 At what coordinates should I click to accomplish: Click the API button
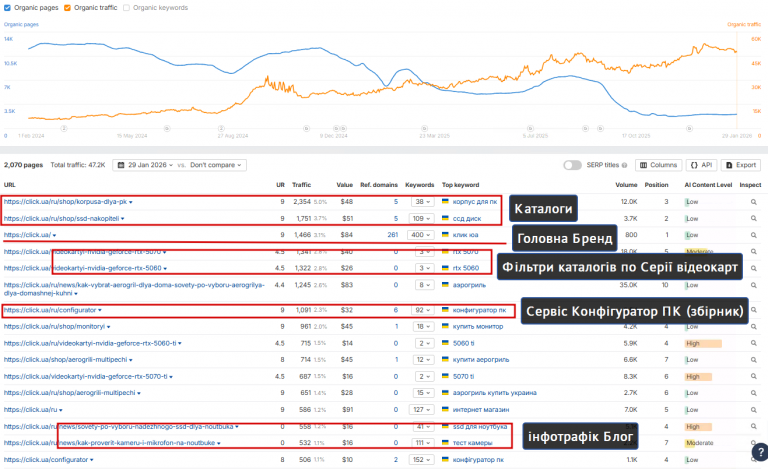point(701,165)
